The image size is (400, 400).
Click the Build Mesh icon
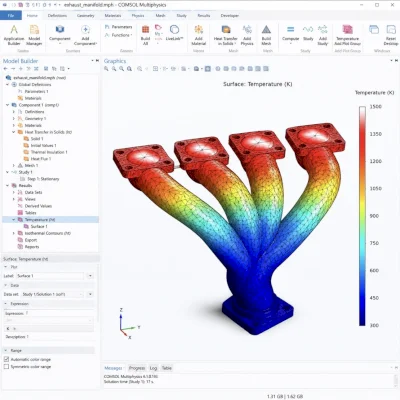click(x=266, y=35)
